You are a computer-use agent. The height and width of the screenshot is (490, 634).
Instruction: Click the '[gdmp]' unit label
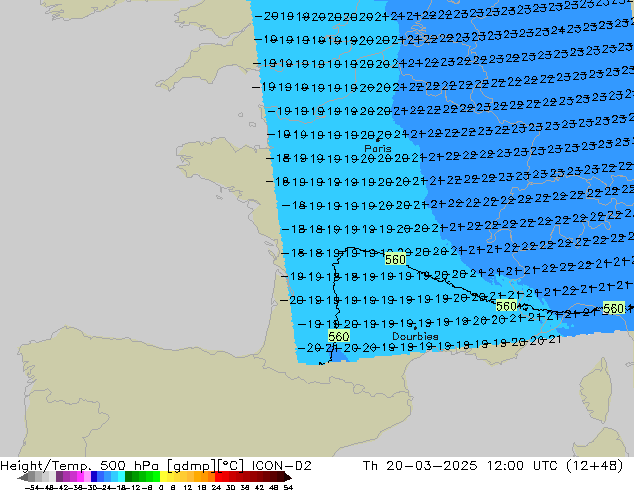(x=191, y=466)
